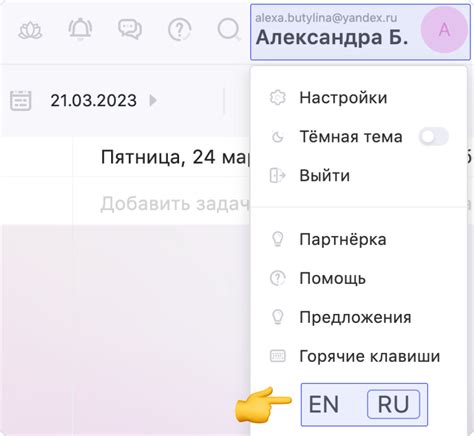Click the lightbulb icon beside Предложения

click(277, 317)
